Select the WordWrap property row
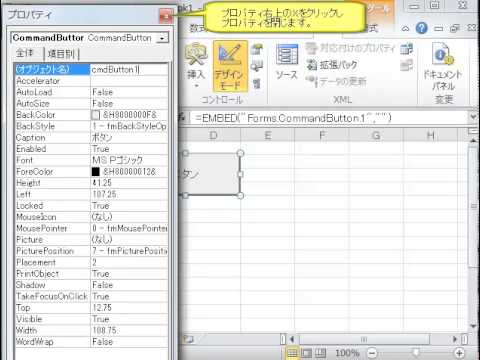This screenshot has width=480, height=360. tap(91, 341)
